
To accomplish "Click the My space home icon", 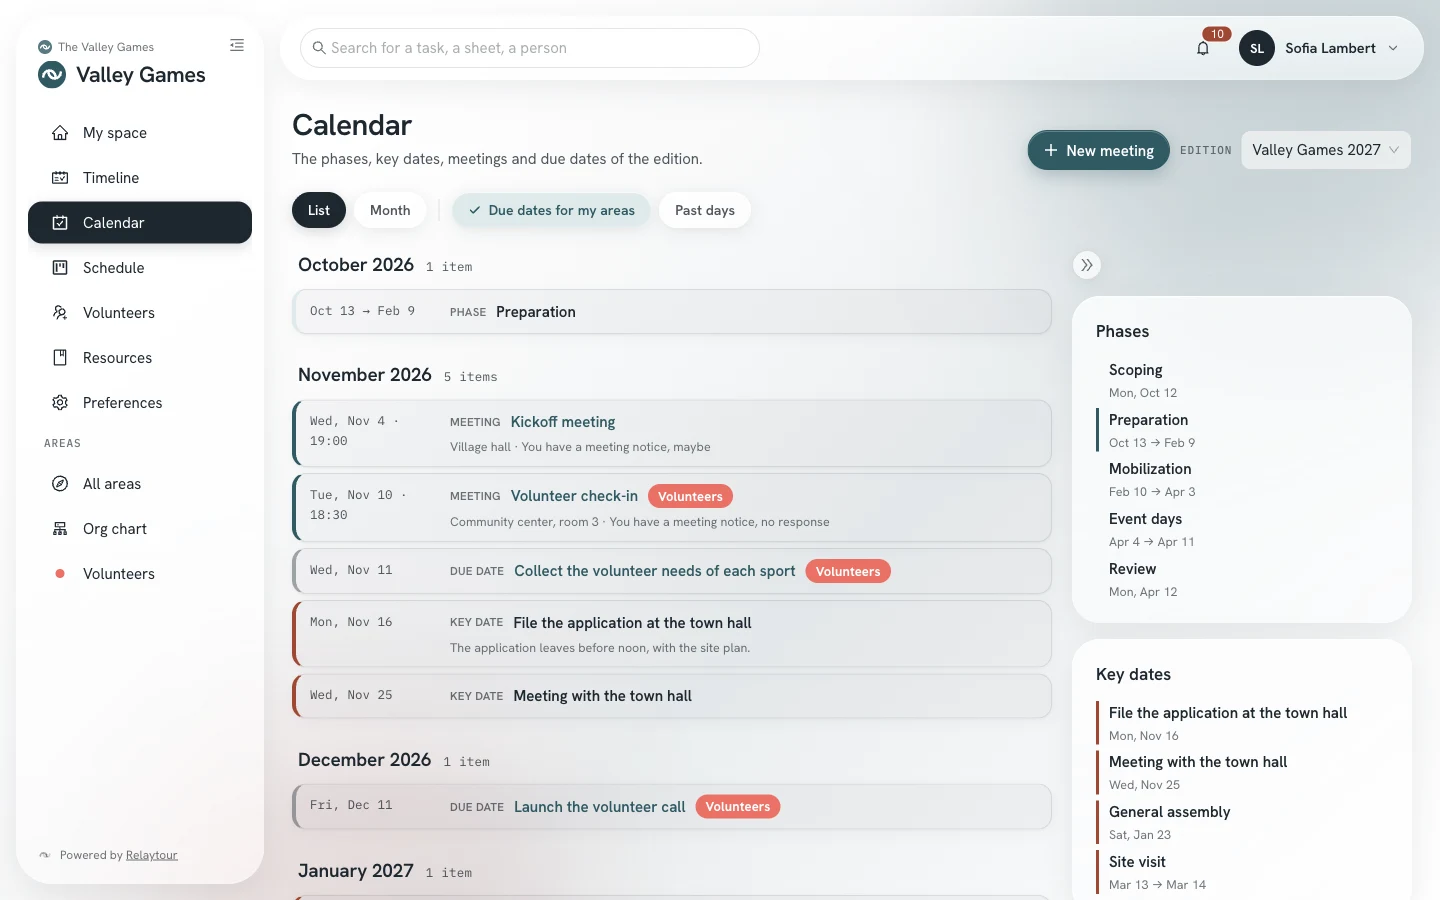I will 60,133.
